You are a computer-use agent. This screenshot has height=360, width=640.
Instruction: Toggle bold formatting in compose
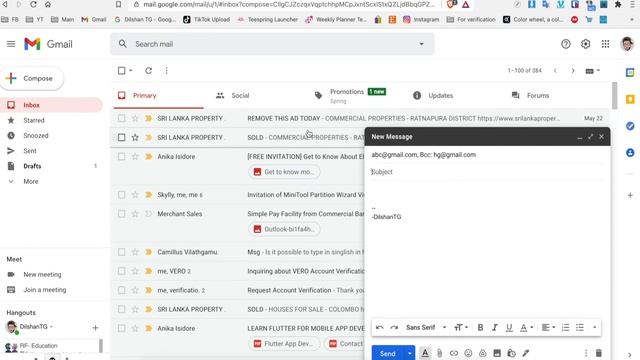(480, 327)
